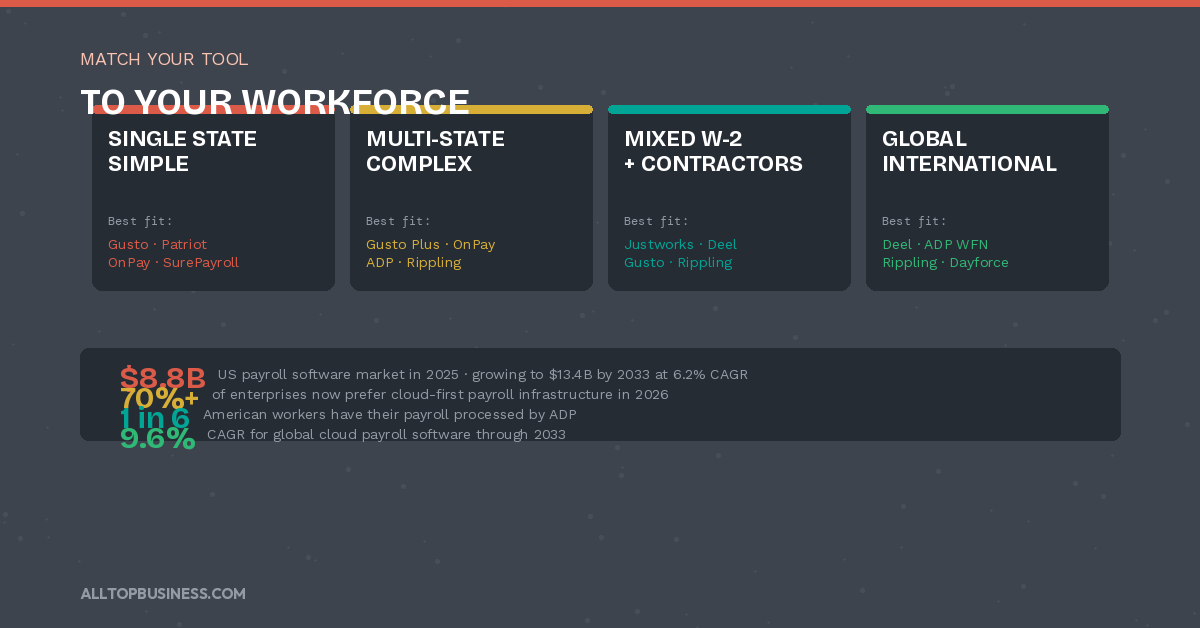Click the '70%+' statistic
The image size is (1200, 628).
click(x=159, y=398)
